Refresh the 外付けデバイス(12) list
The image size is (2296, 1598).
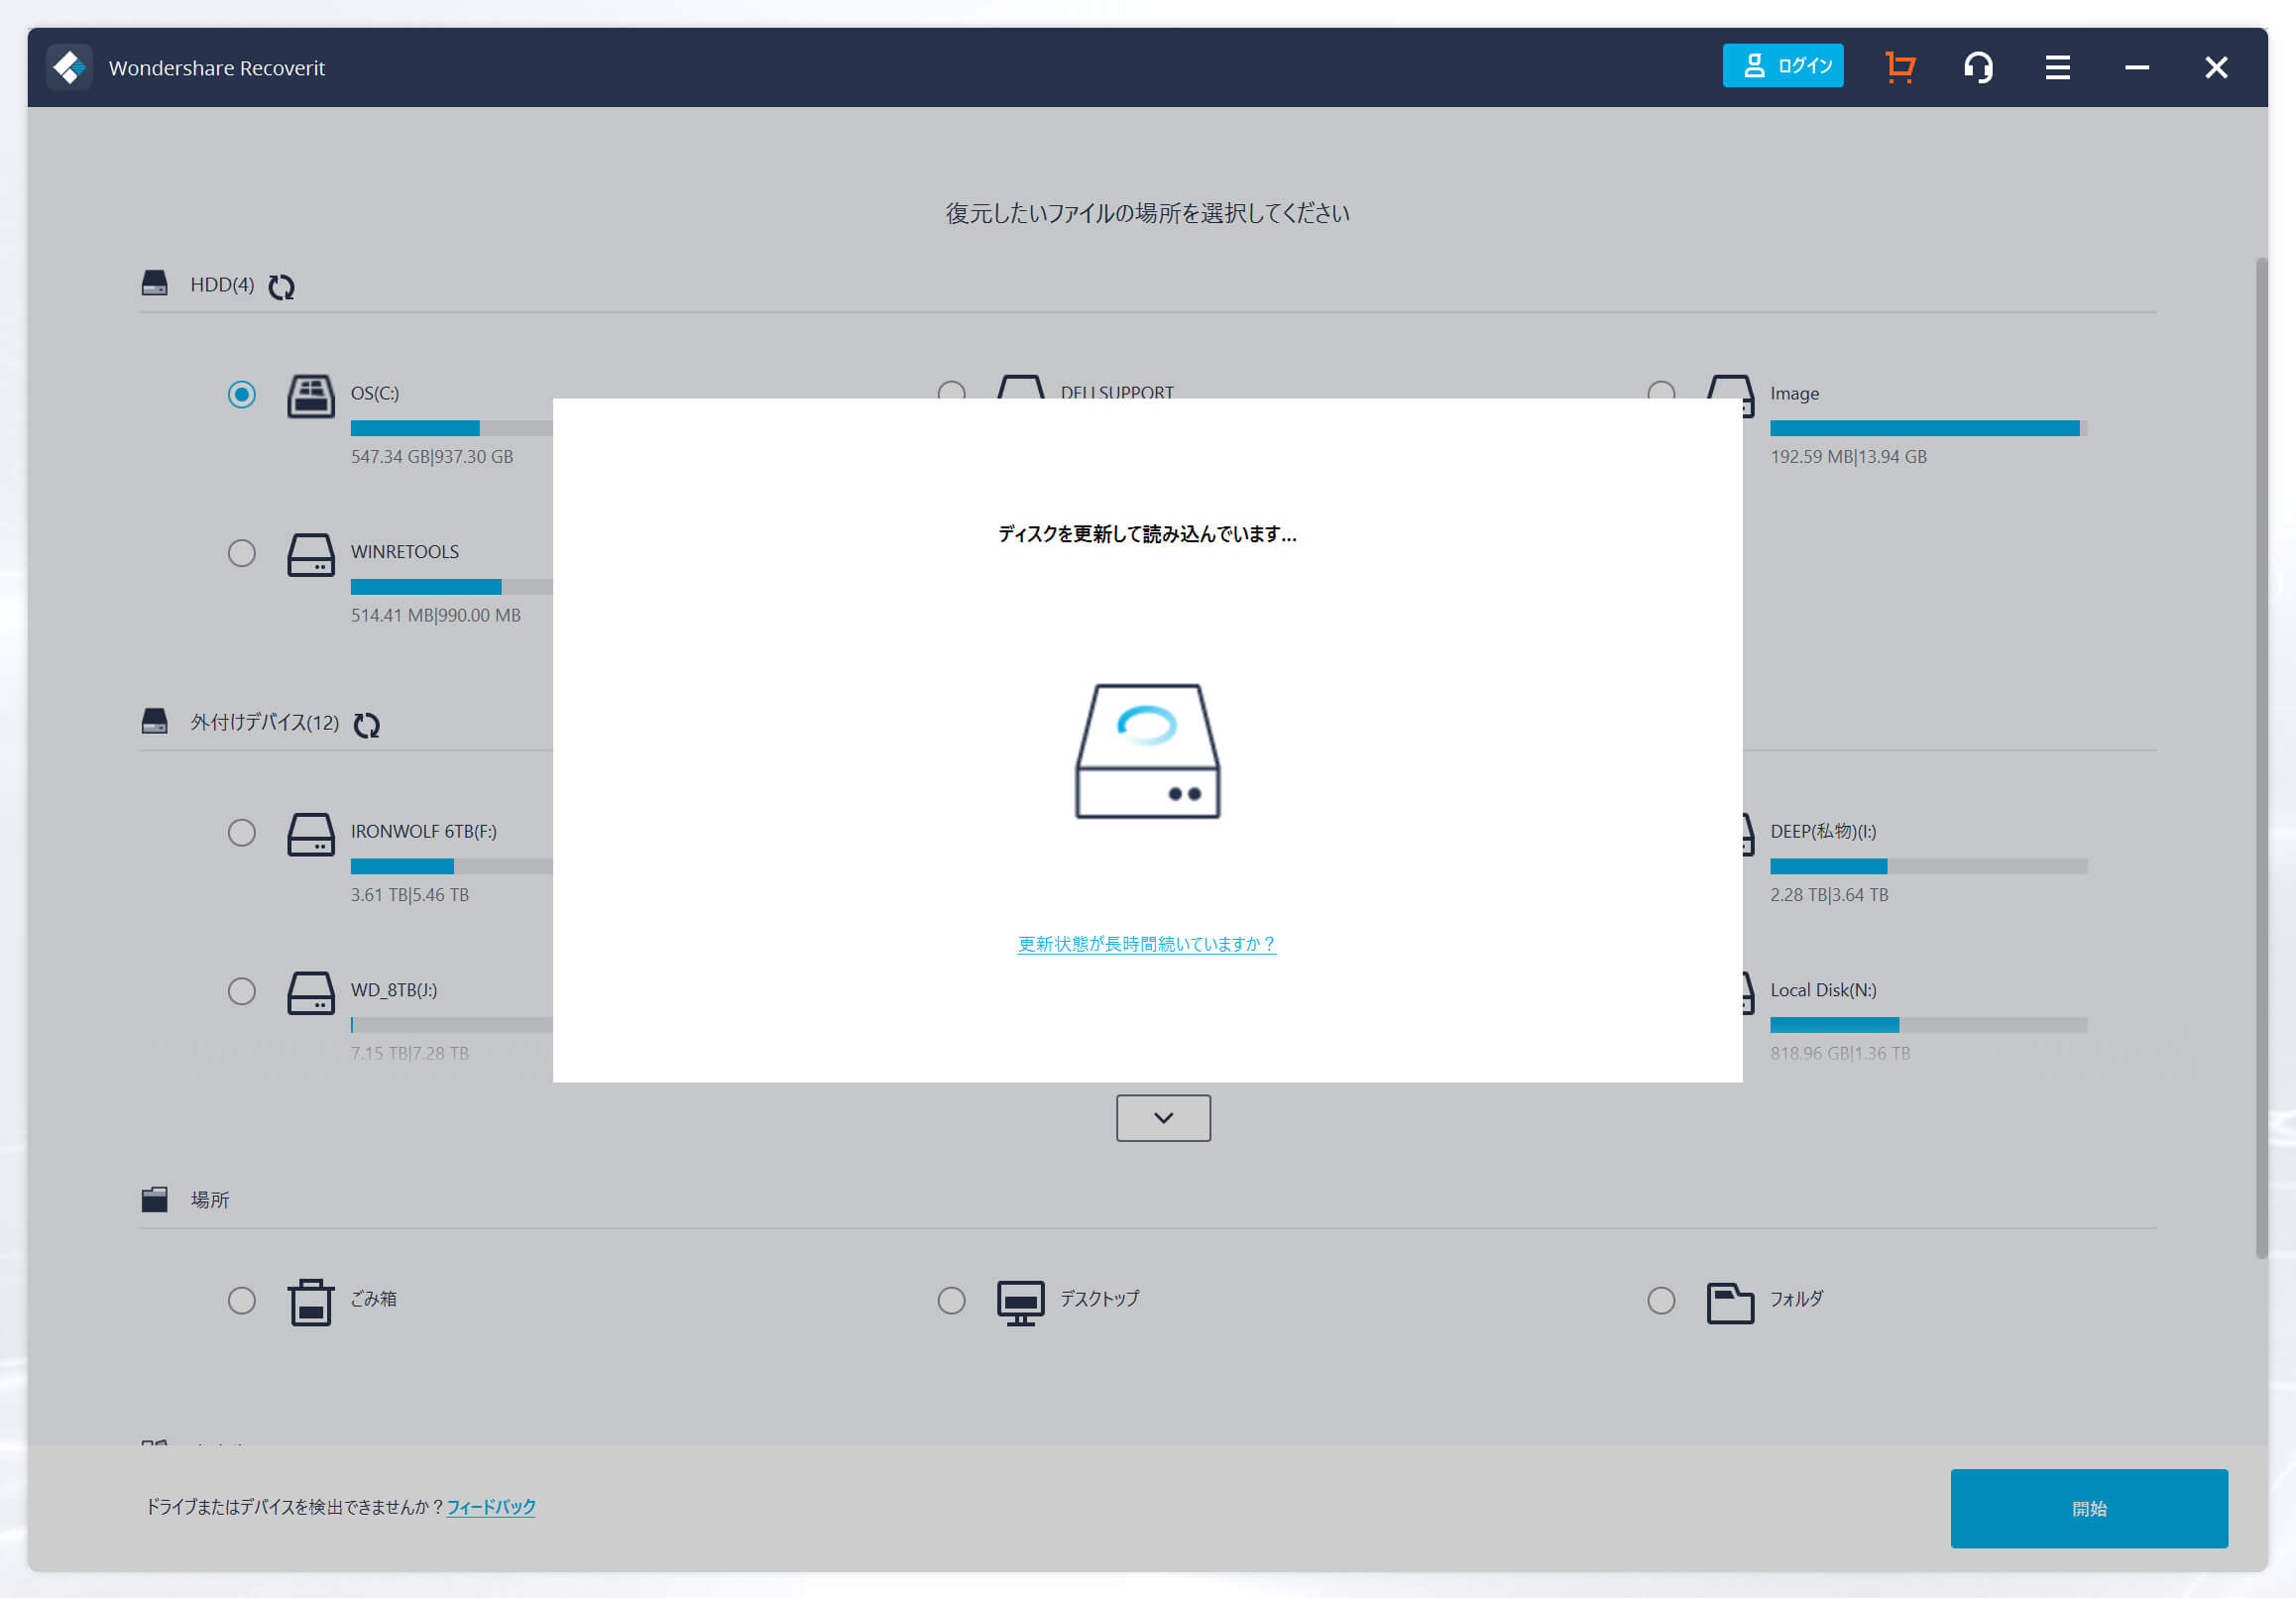point(367,724)
